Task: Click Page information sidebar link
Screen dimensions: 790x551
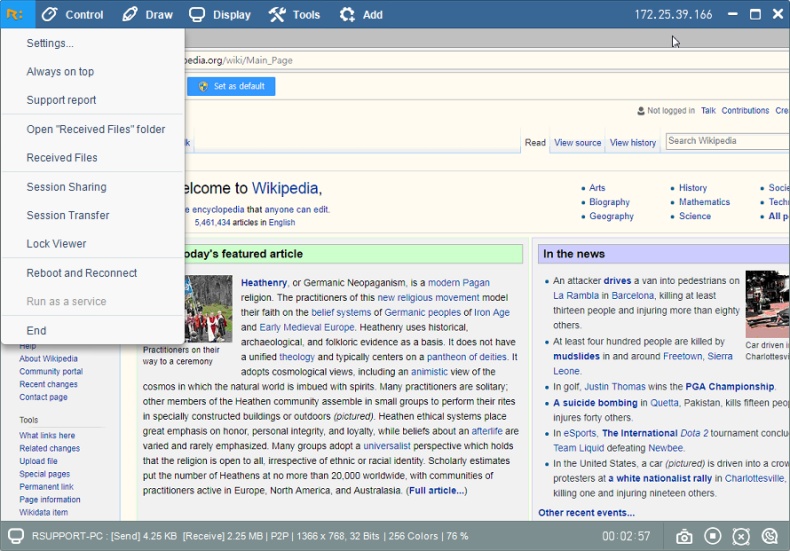Action: [x=50, y=500]
